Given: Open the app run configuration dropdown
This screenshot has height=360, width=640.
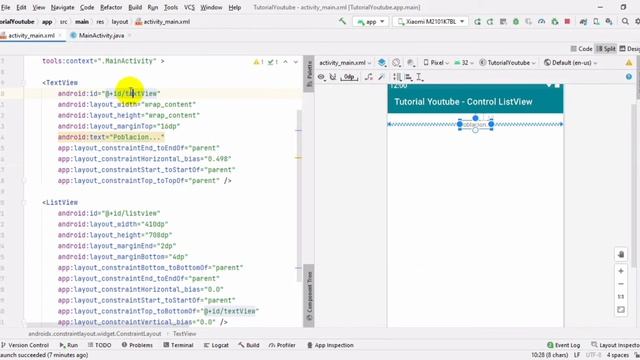Looking at the screenshot, I should [x=370, y=22].
